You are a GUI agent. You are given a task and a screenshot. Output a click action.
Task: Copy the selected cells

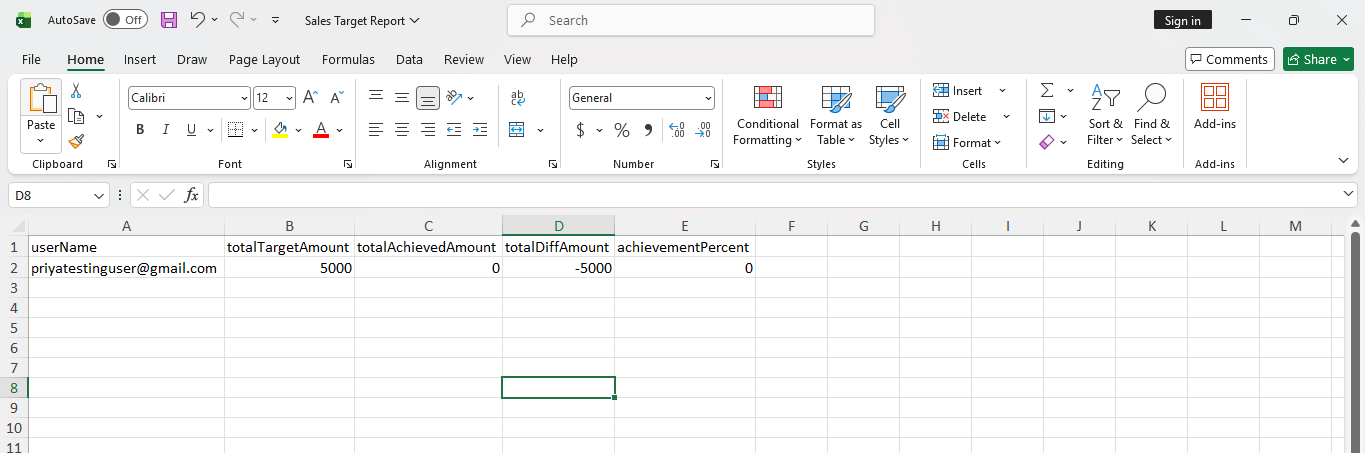tap(76, 116)
